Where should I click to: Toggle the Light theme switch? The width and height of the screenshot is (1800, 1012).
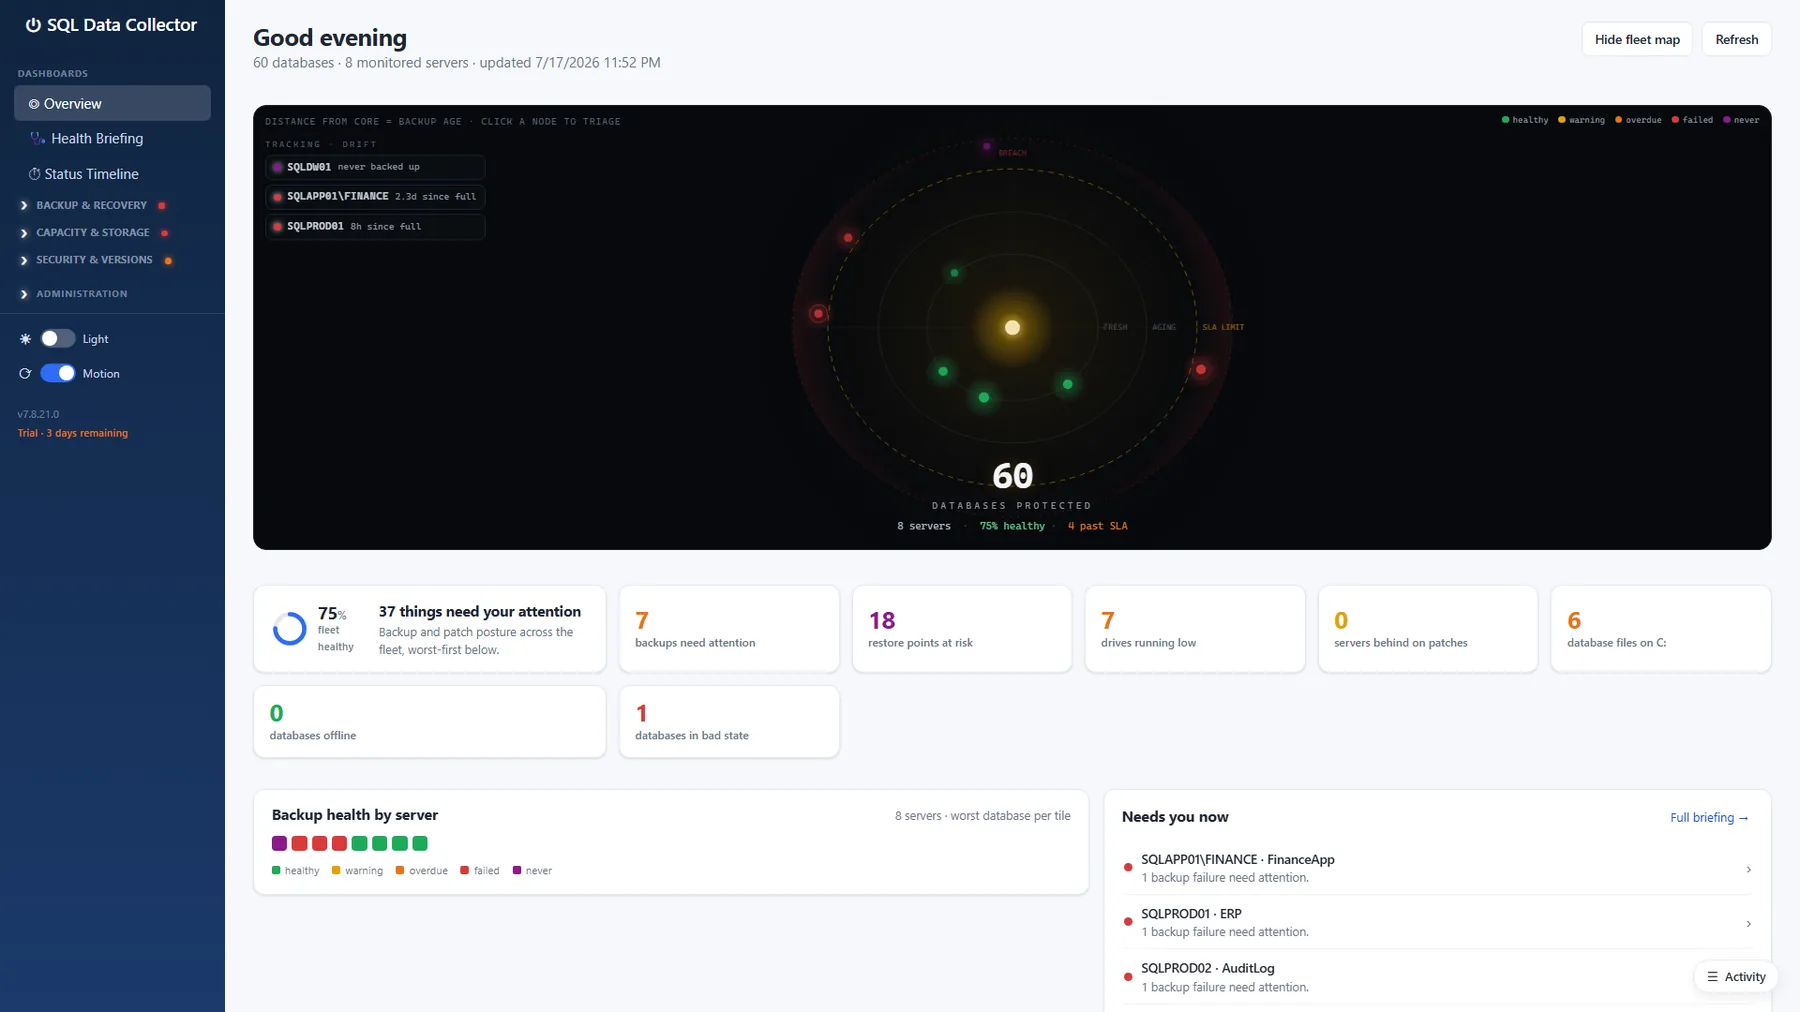point(57,339)
